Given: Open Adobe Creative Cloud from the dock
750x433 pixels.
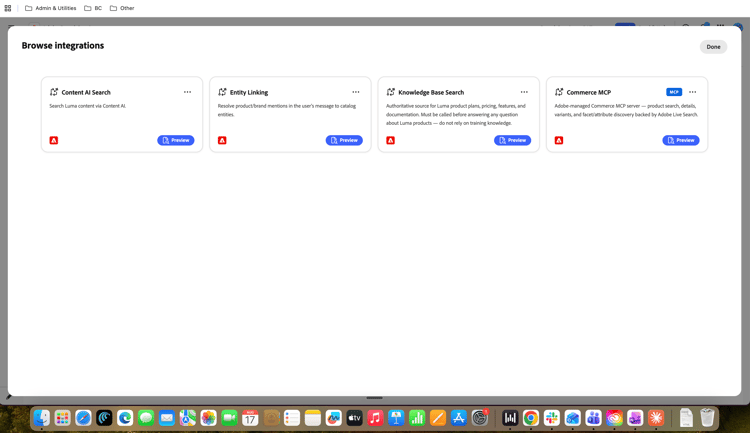Looking at the screenshot, I should pos(614,418).
